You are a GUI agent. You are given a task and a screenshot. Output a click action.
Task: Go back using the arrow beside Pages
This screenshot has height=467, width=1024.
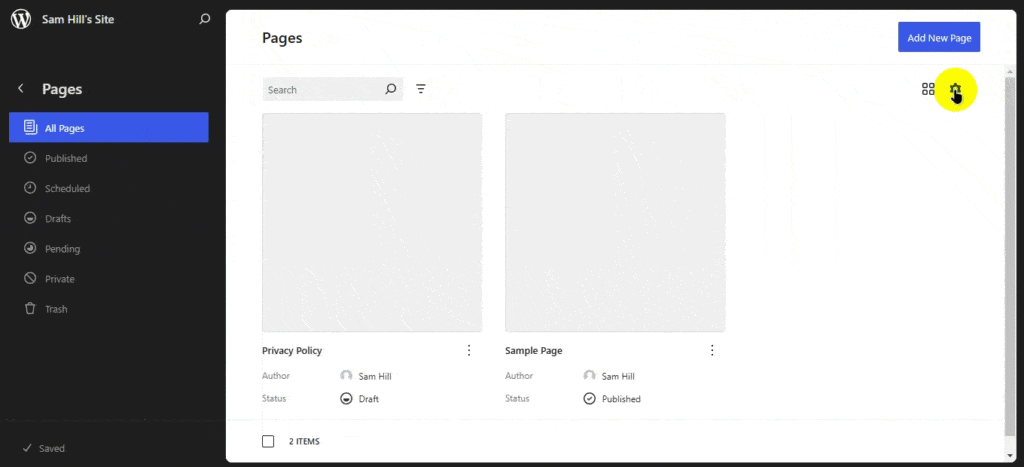21,89
